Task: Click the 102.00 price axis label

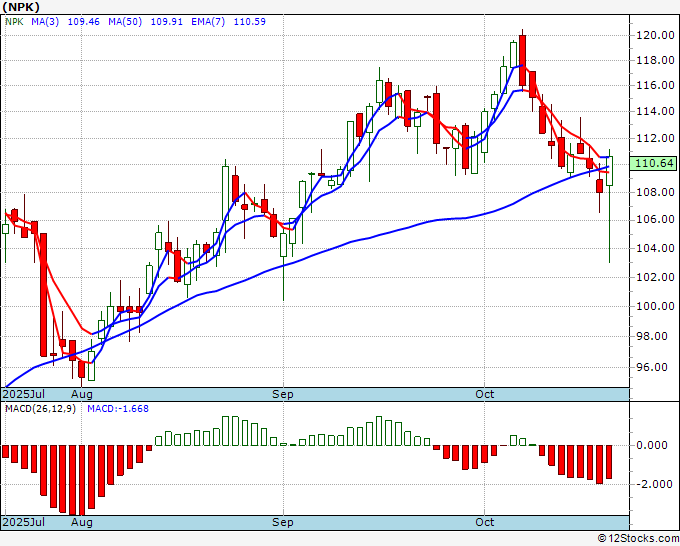Action: click(655, 278)
